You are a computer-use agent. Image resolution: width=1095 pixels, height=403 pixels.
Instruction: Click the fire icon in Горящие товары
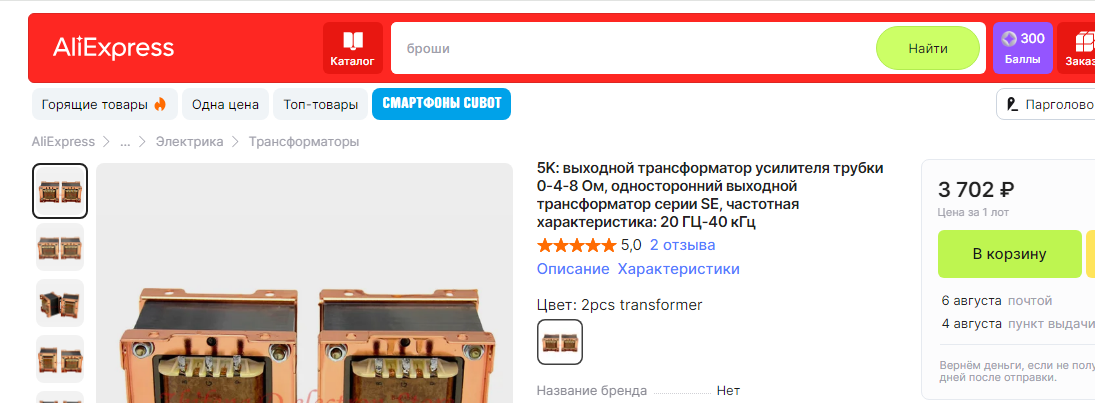coord(161,105)
